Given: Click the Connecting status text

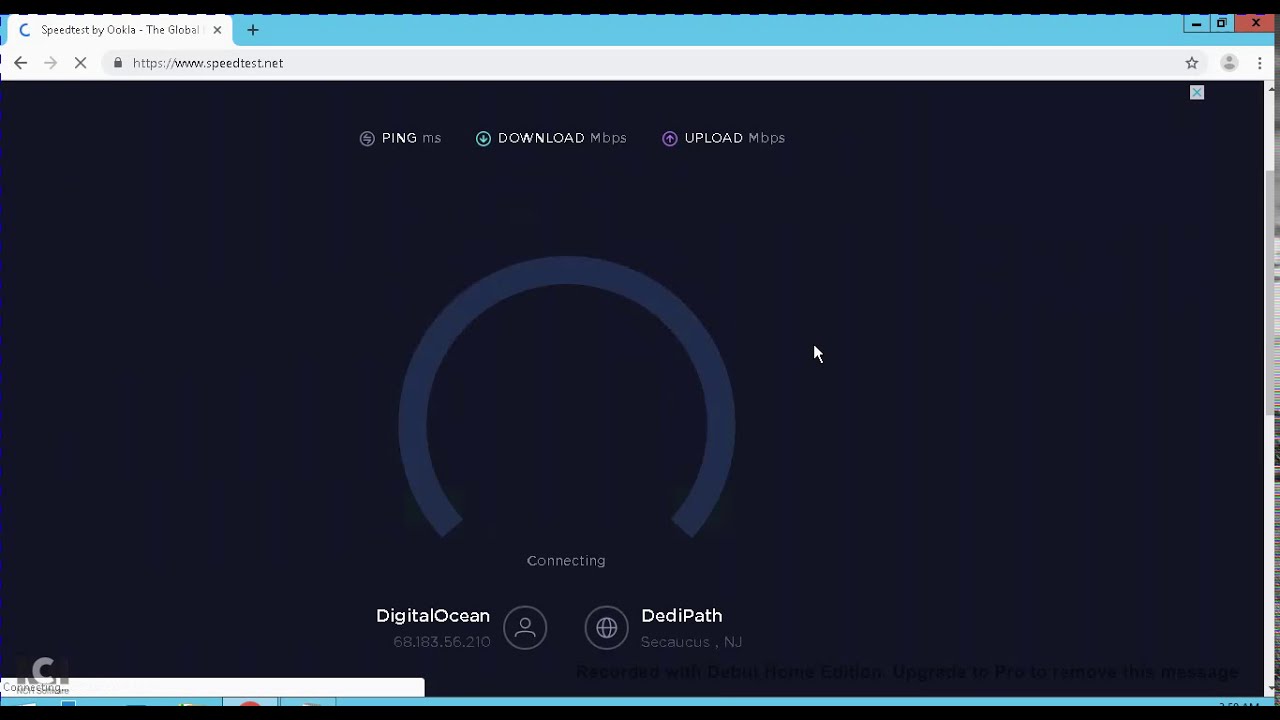Looking at the screenshot, I should (566, 561).
